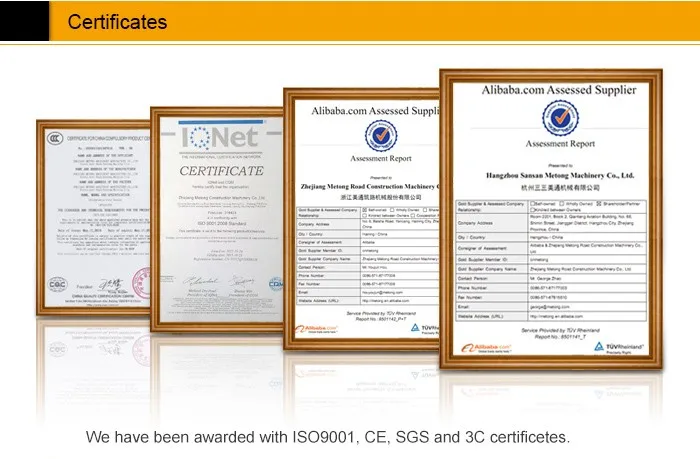Click the Alibaba.com logo on Zhejiang Metong report

(x=316, y=330)
